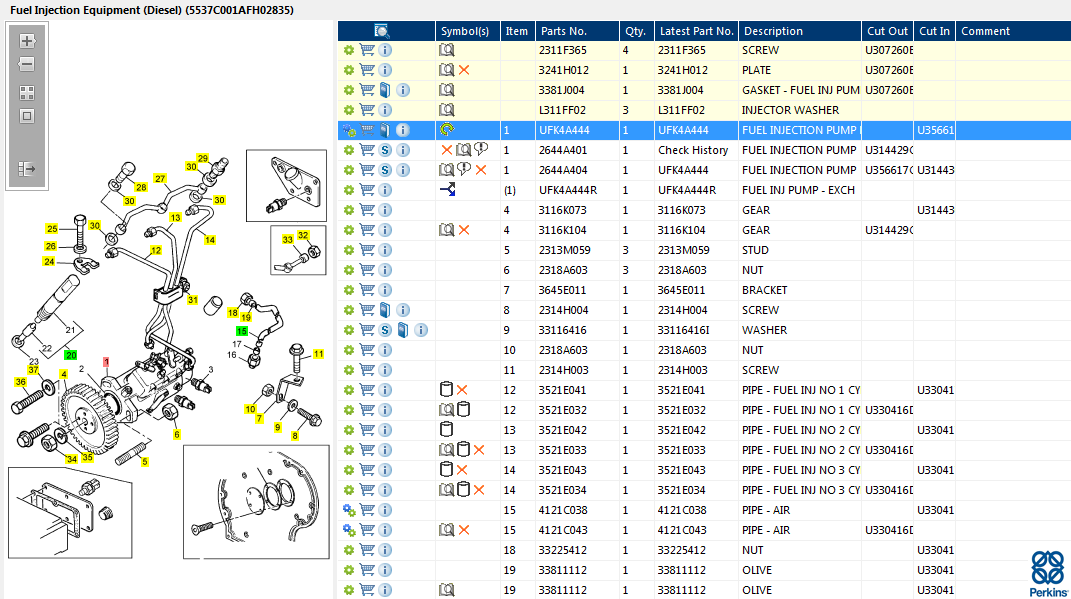
Task: Click the list-with-arrow icon in diagram toolbar
Action: click(27, 169)
